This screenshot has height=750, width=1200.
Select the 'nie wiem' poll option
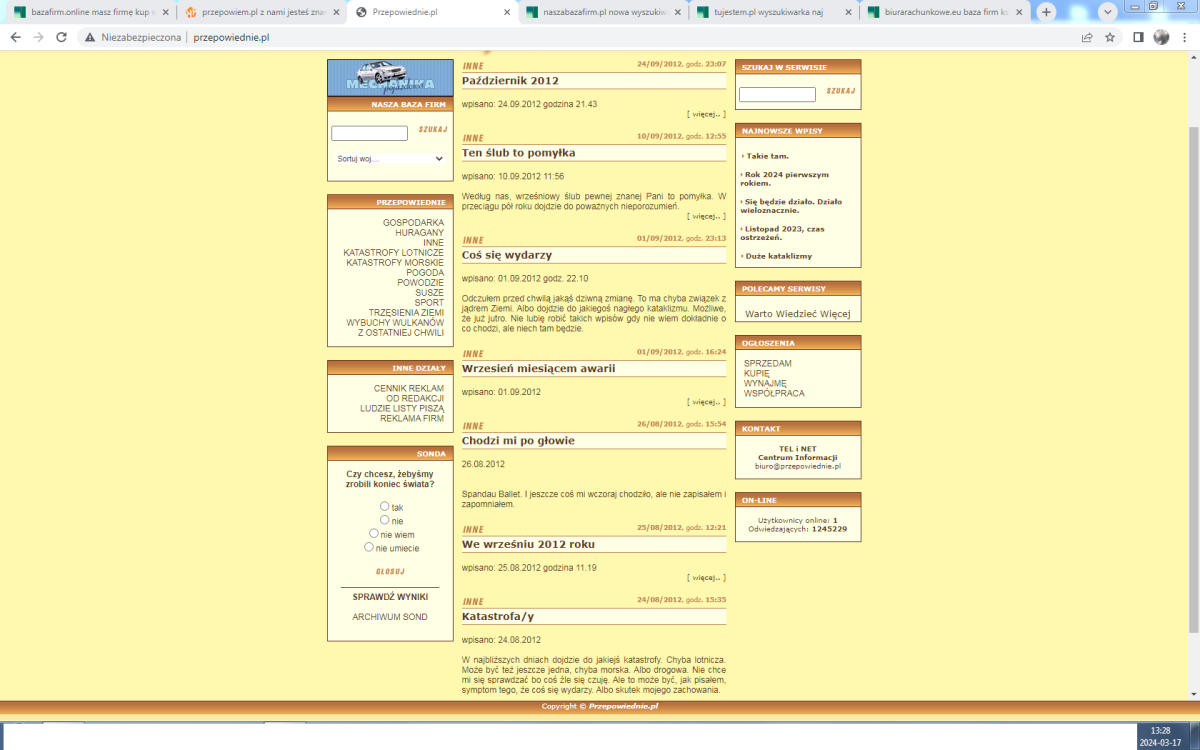click(x=374, y=534)
